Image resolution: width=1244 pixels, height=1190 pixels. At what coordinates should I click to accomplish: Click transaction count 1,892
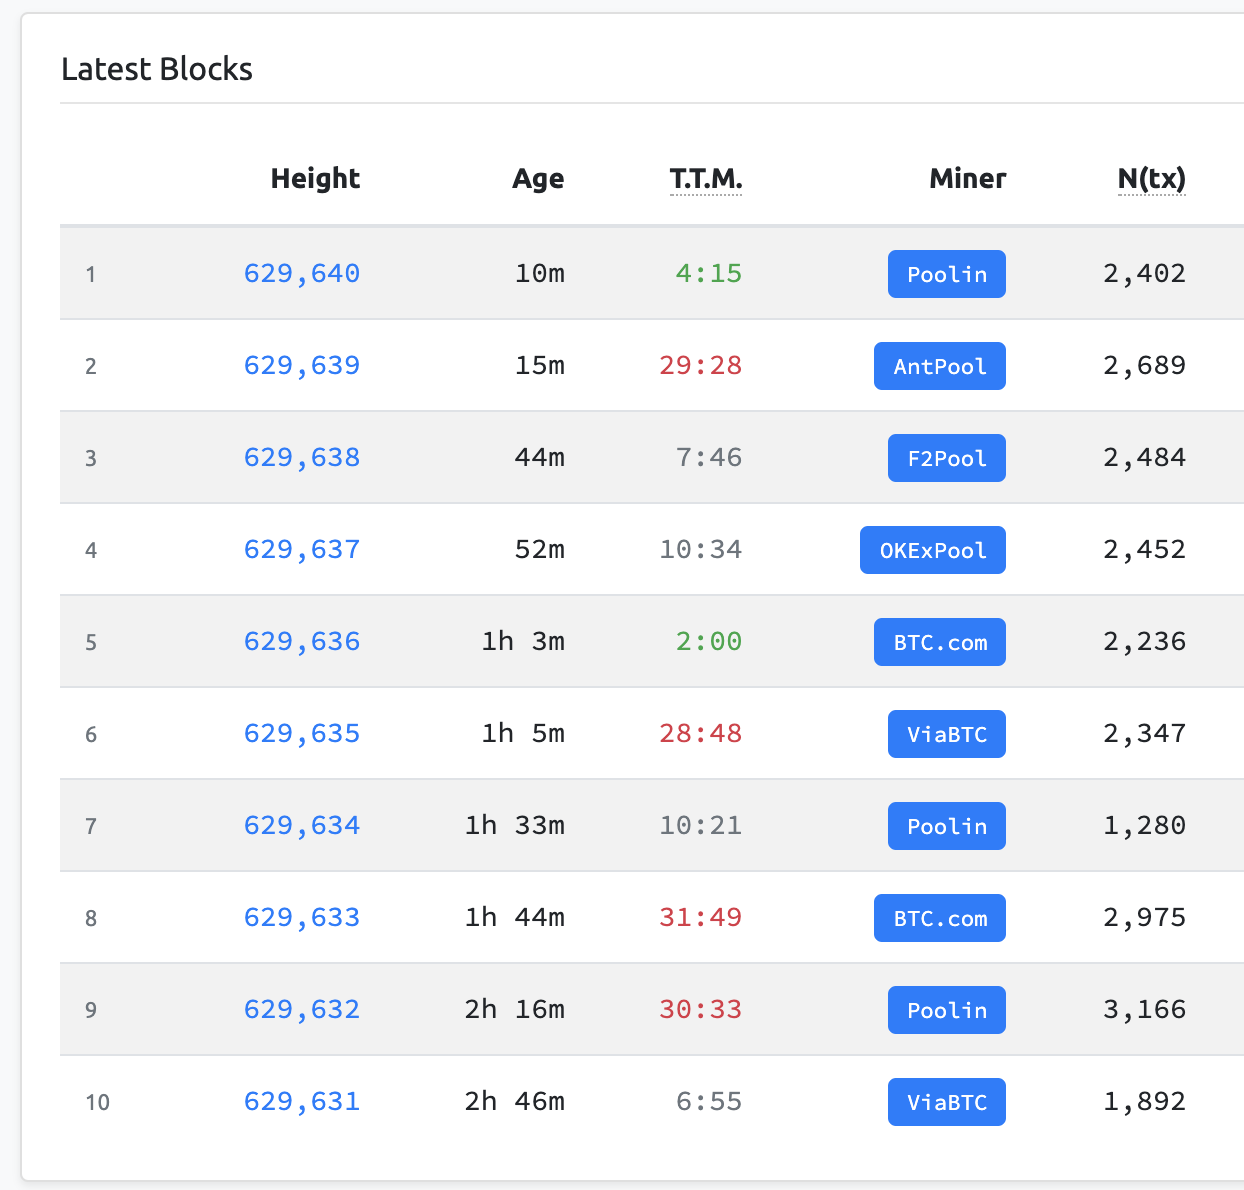tap(1145, 1101)
